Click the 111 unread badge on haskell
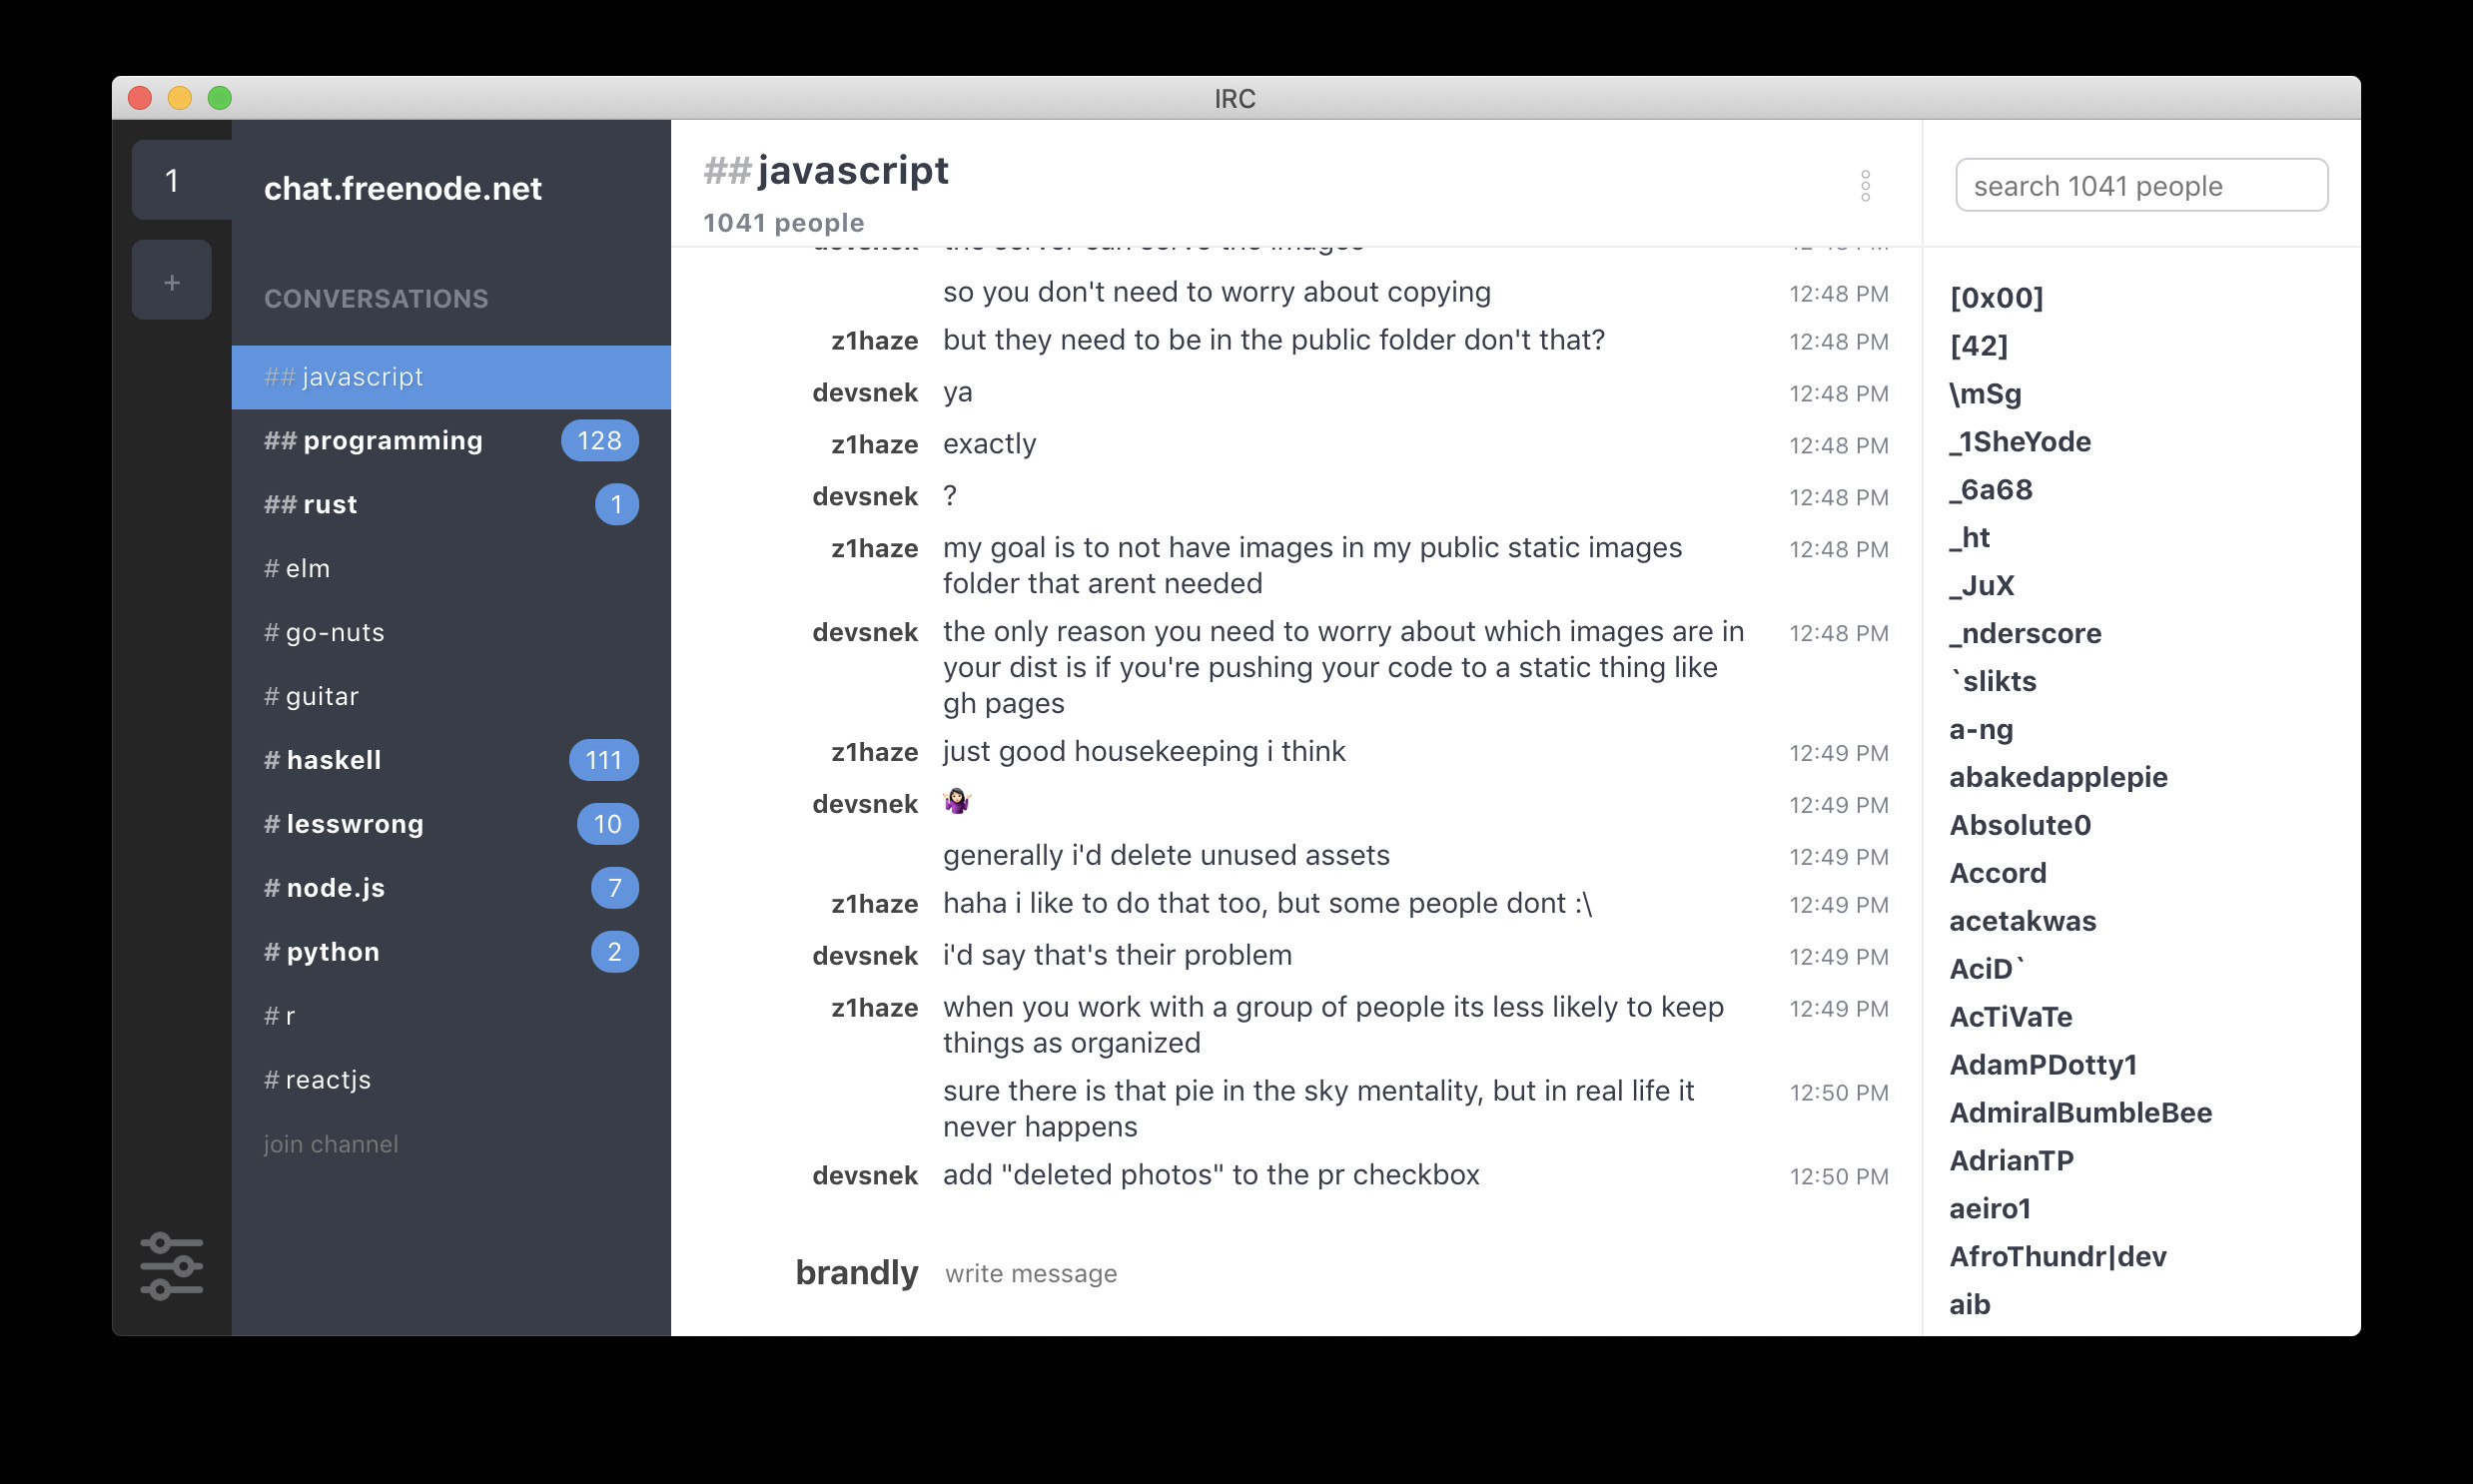The width and height of the screenshot is (2473, 1484). [x=603, y=760]
